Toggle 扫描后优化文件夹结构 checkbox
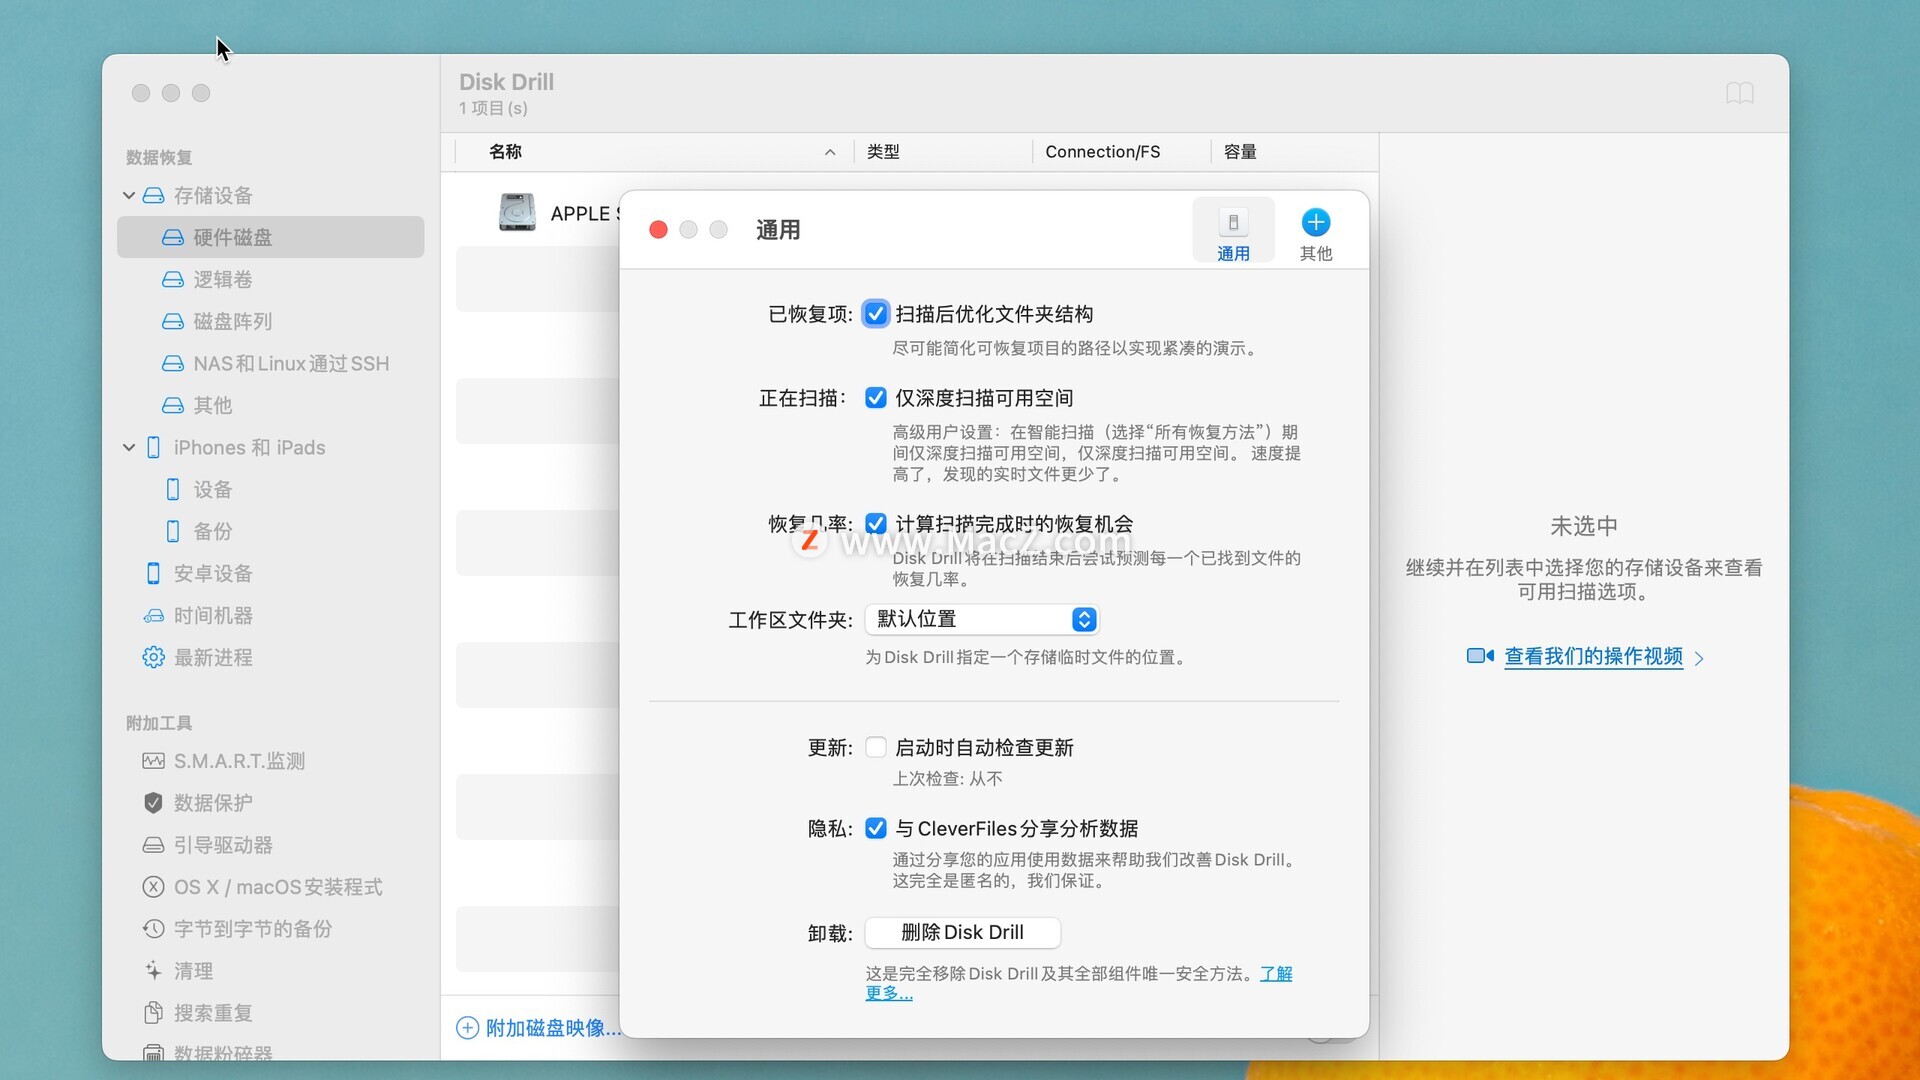This screenshot has height=1080, width=1920. 875,314
